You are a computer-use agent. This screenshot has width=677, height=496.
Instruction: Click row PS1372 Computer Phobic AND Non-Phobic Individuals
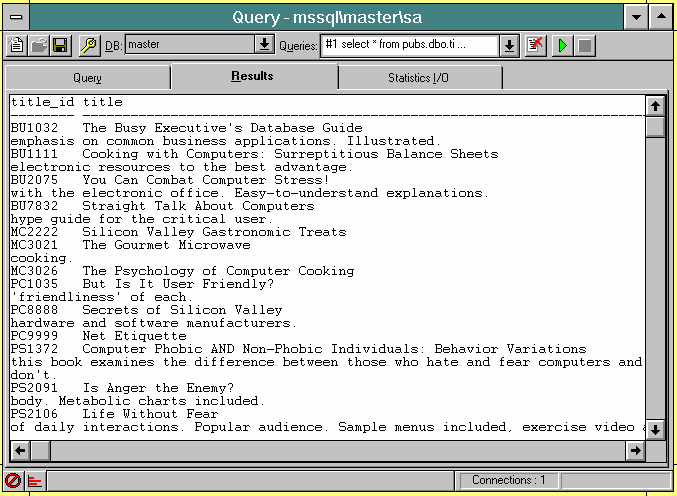click(299, 348)
